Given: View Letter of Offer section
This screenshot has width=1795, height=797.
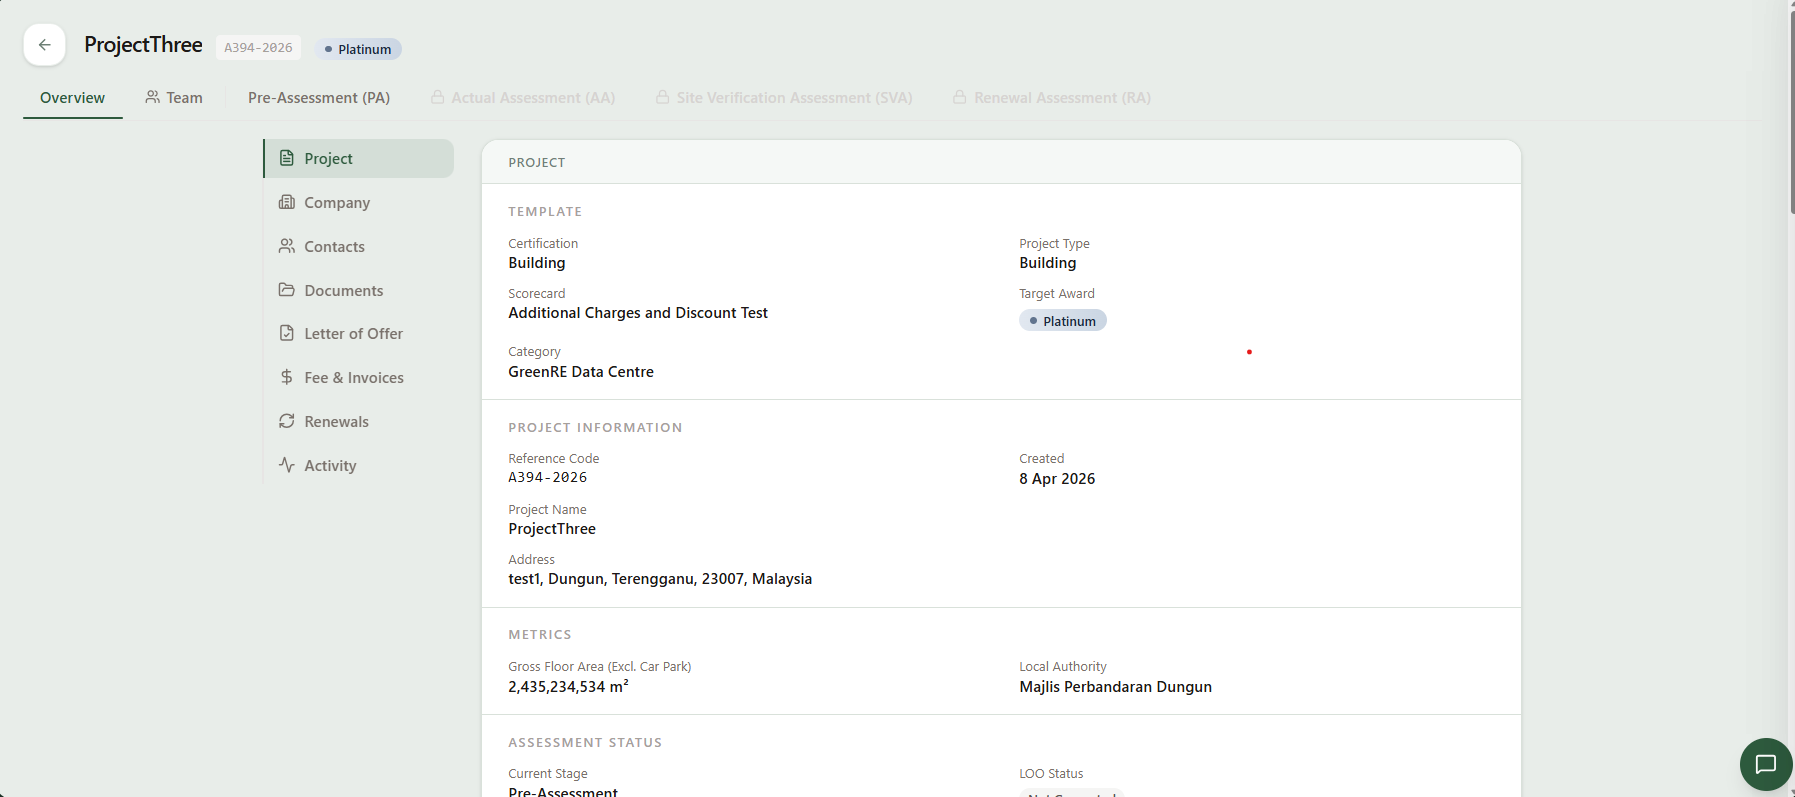Looking at the screenshot, I should coord(359,333).
